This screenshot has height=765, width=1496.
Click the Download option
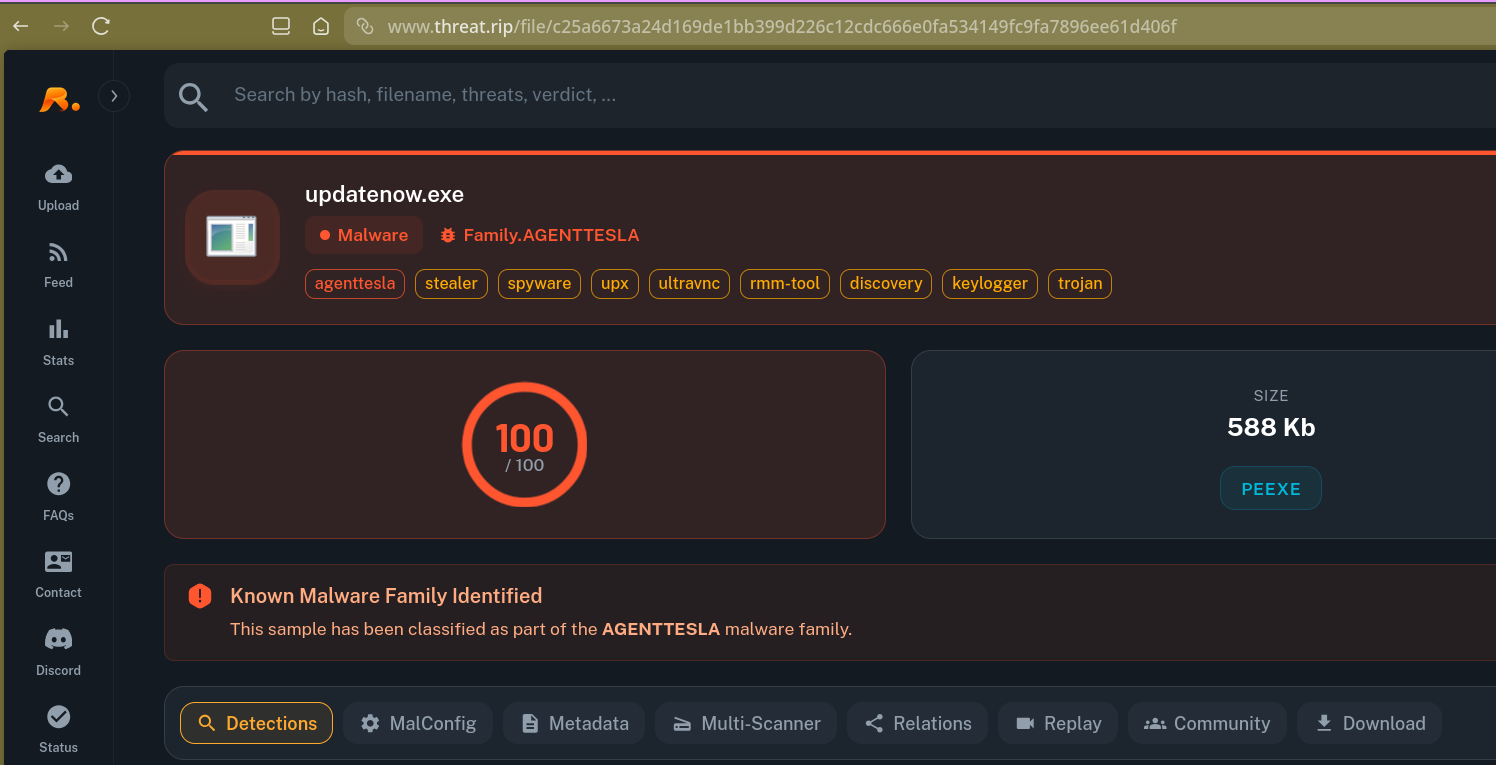pyautogui.click(x=1369, y=723)
